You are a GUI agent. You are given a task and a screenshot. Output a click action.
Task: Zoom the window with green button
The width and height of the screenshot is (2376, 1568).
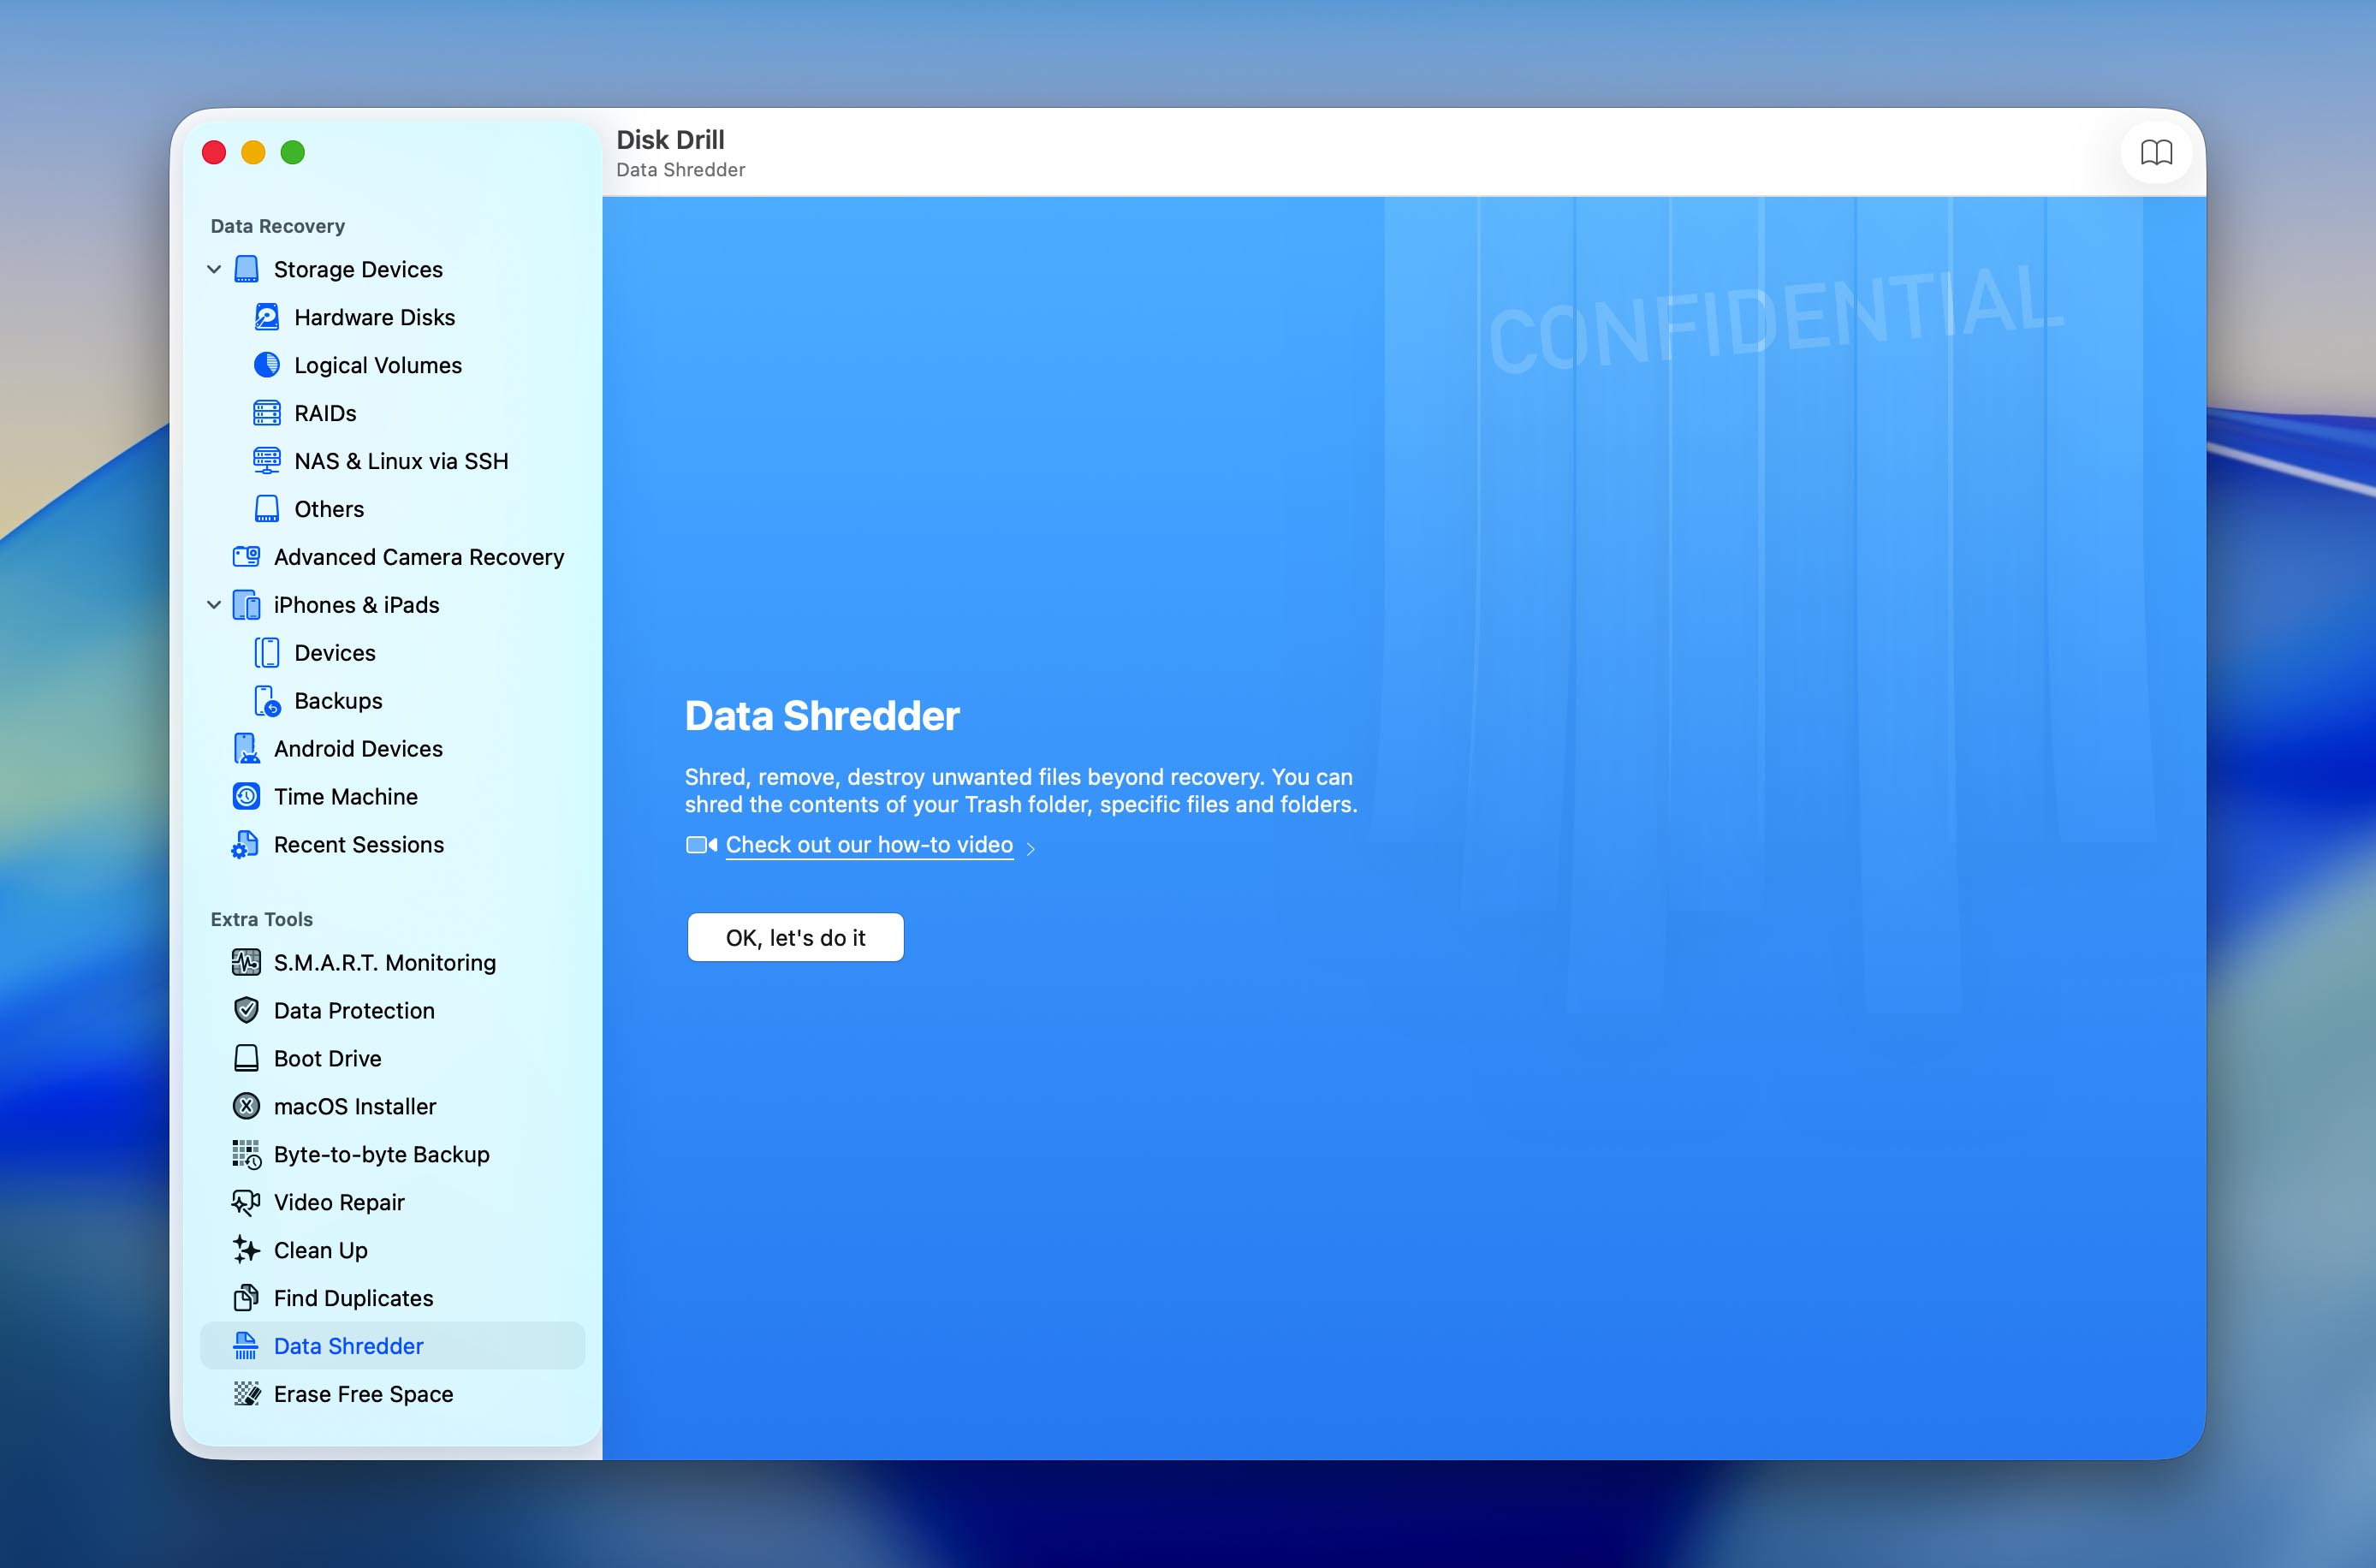[293, 152]
